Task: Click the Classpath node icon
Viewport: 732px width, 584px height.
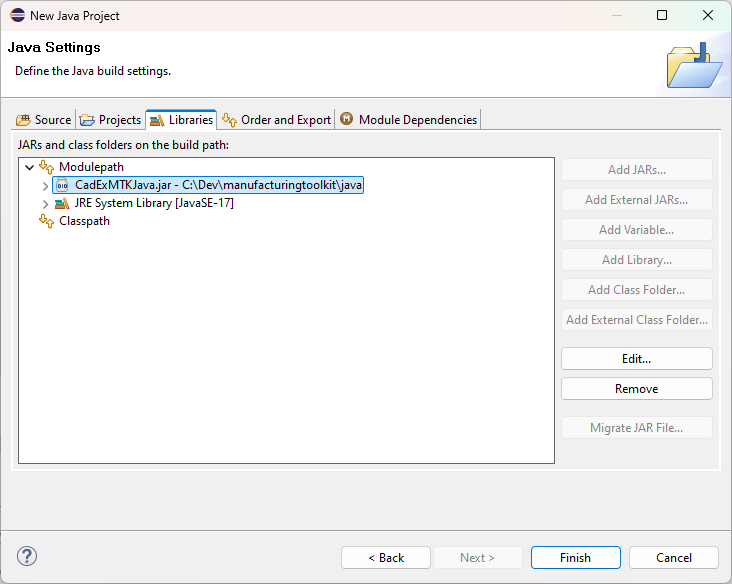Action: 46,221
